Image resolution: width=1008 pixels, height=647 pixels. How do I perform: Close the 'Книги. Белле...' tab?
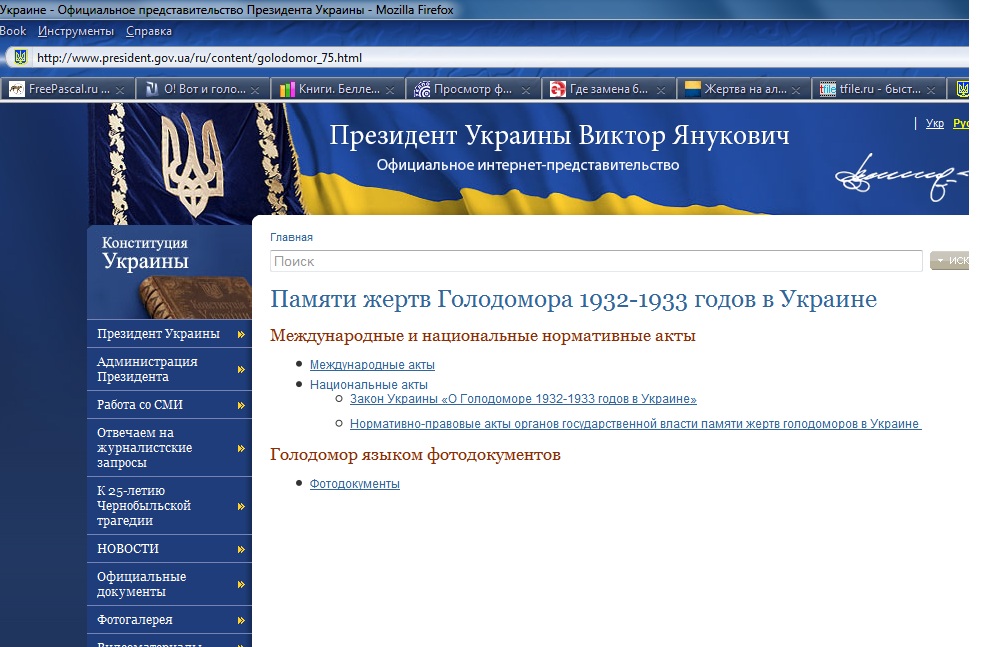tap(391, 90)
